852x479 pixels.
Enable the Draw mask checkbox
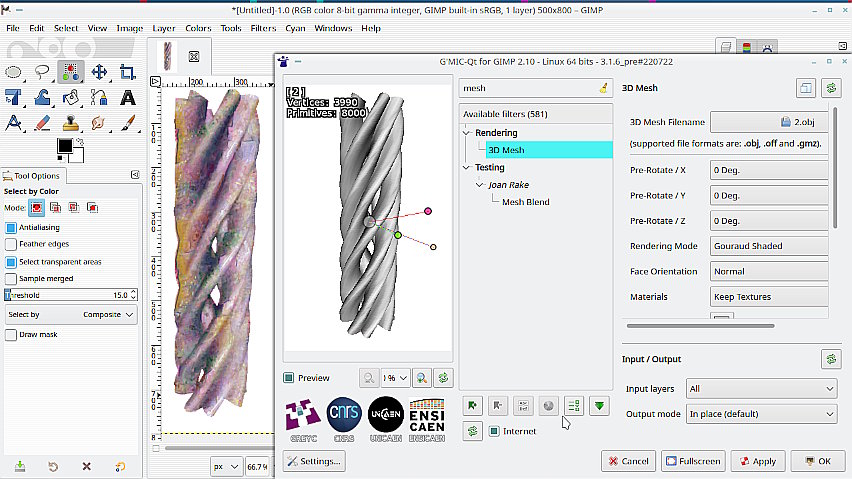[x=11, y=335]
